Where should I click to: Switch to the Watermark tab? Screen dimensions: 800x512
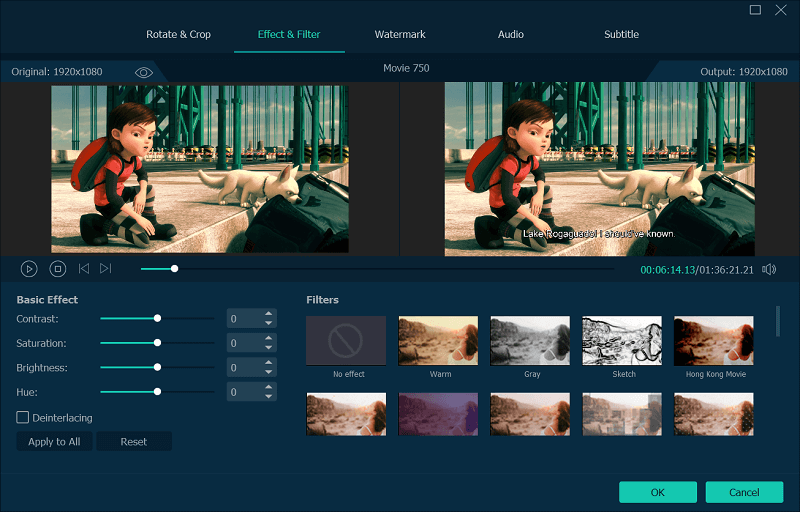tap(400, 34)
